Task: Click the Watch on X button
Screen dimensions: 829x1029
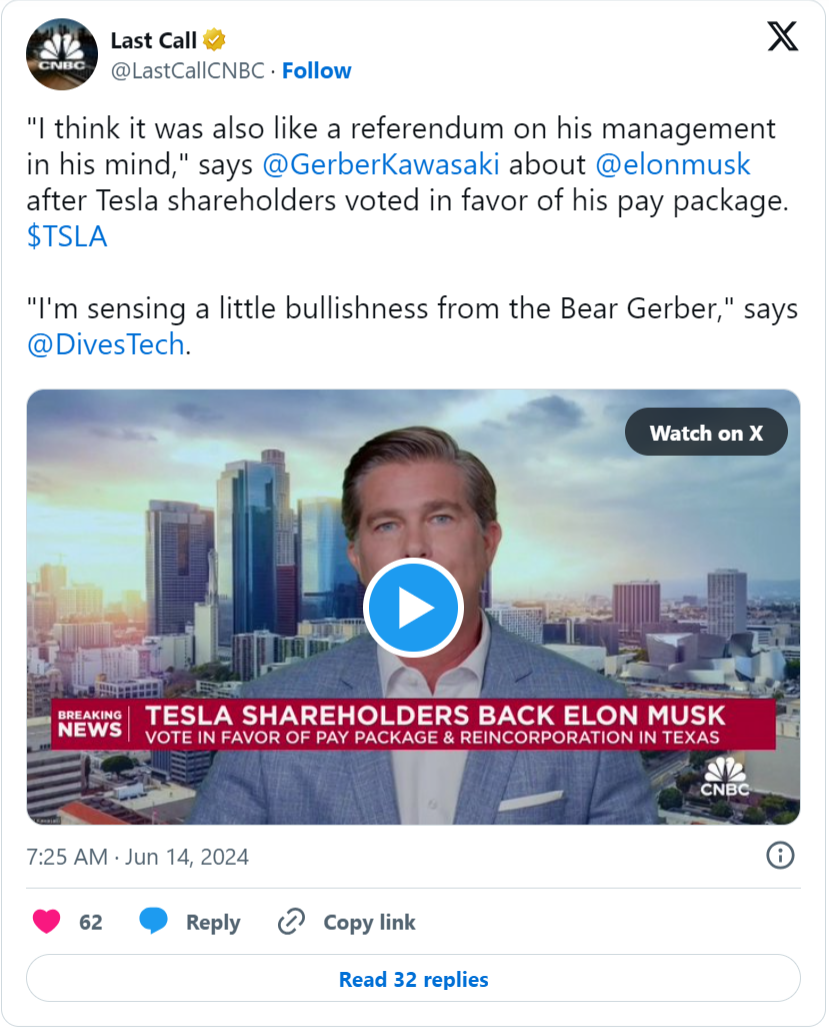Action: pyautogui.click(x=706, y=433)
